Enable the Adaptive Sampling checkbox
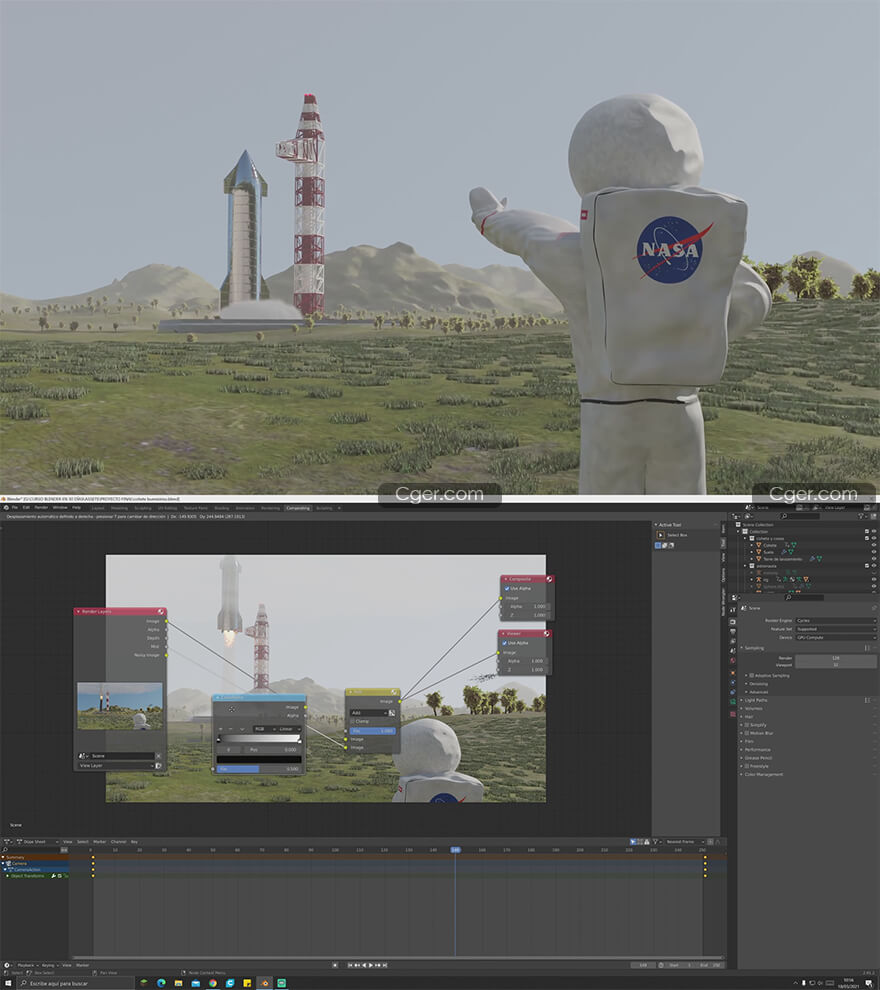880x990 pixels. click(751, 676)
